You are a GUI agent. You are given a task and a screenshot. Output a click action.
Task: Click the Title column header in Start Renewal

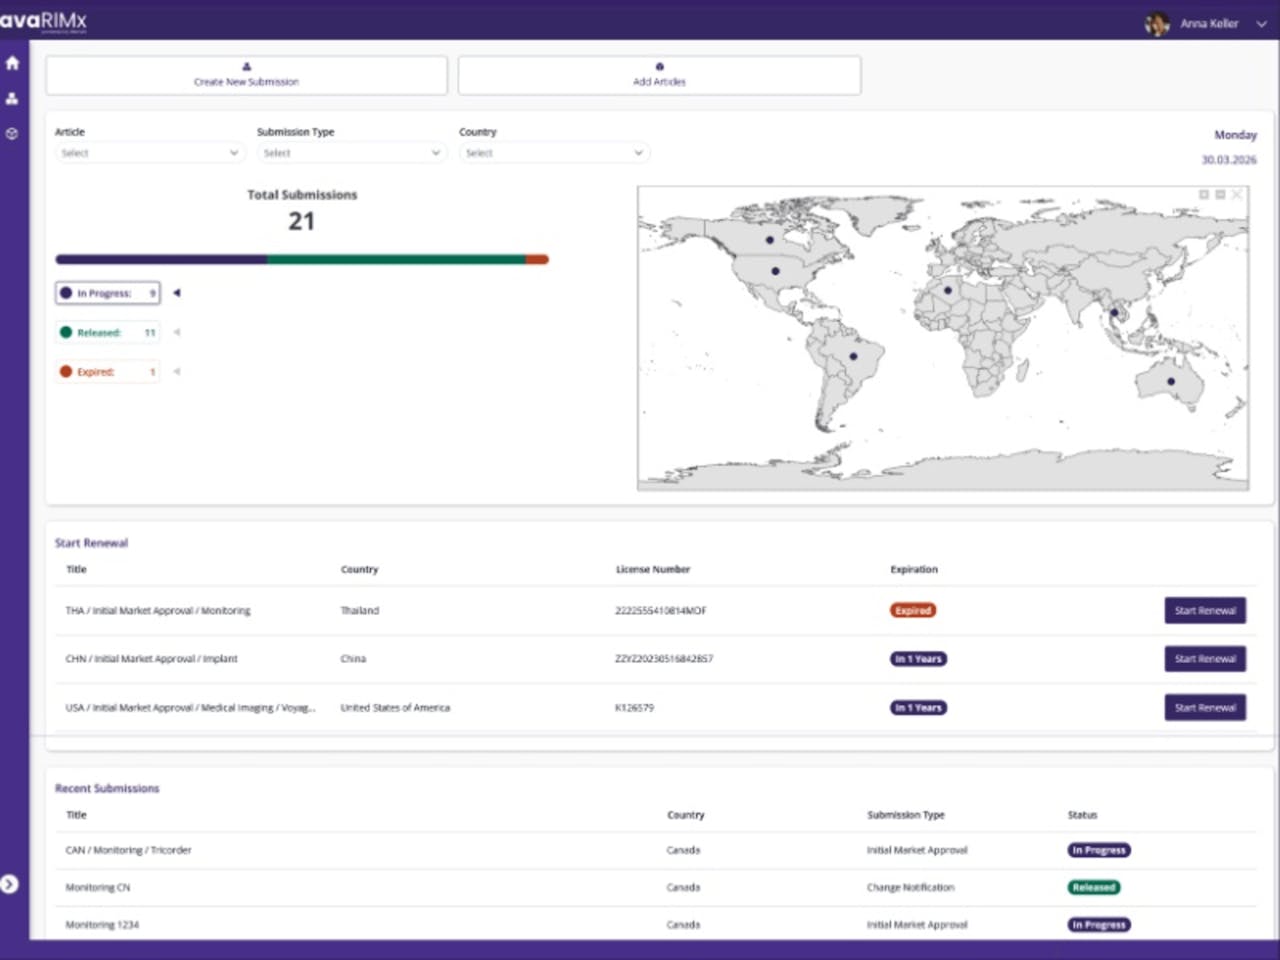[x=76, y=569]
